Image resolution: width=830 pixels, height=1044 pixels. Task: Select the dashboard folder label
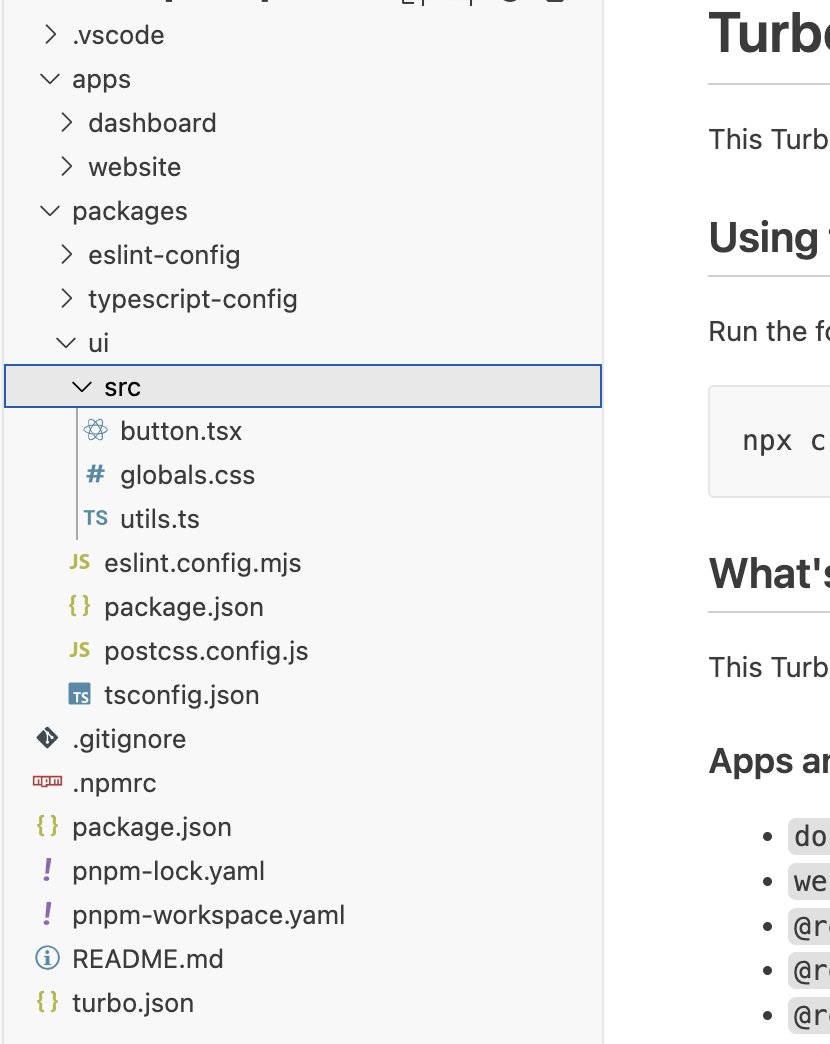coord(152,123)
